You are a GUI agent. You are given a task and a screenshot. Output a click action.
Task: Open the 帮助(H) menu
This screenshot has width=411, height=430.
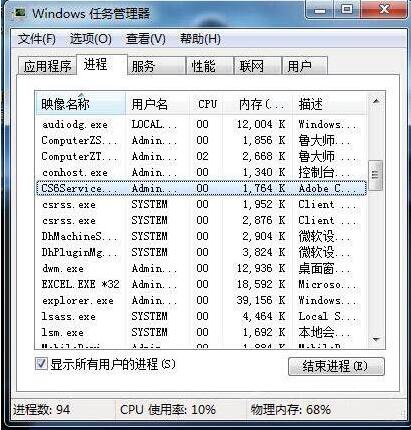pos(200,39)
